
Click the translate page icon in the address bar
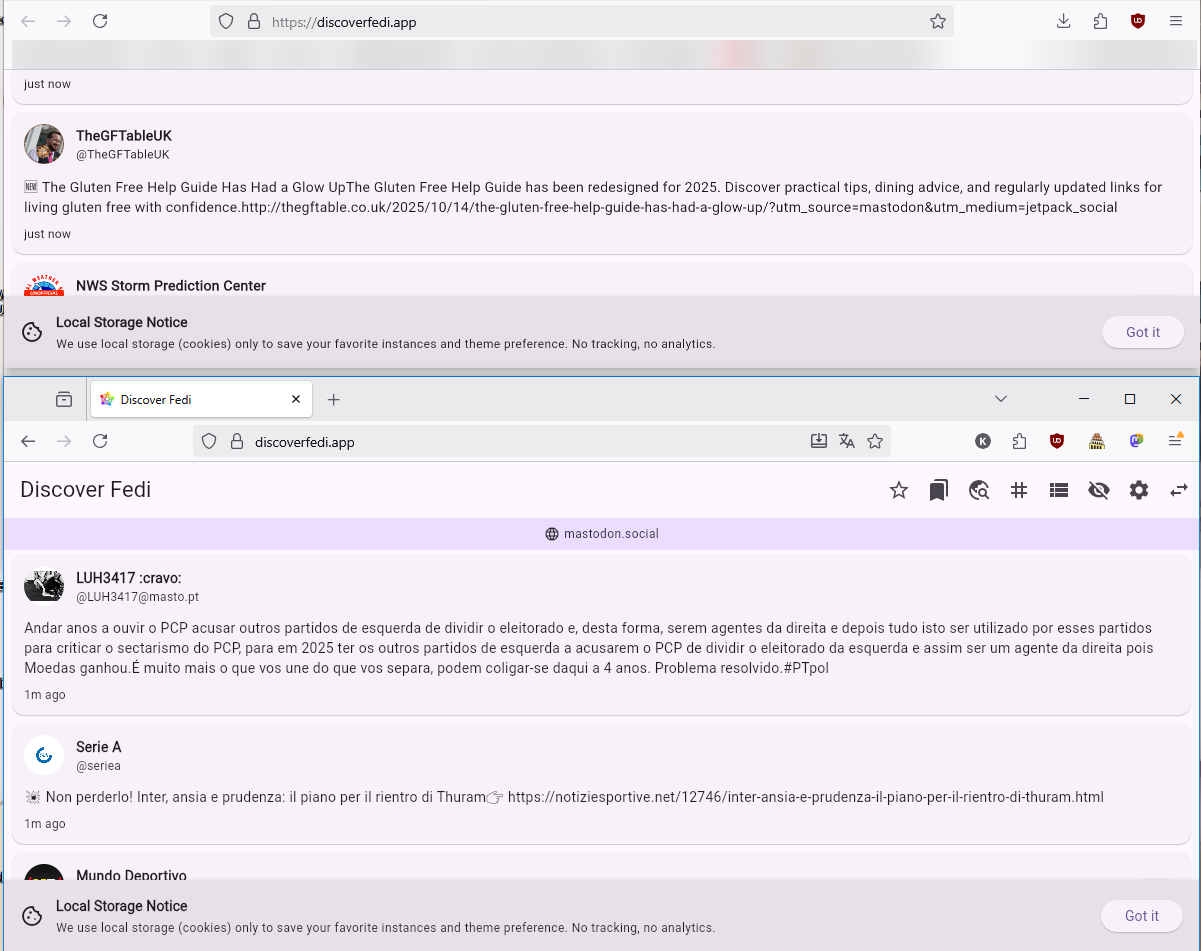pos(847,441)
